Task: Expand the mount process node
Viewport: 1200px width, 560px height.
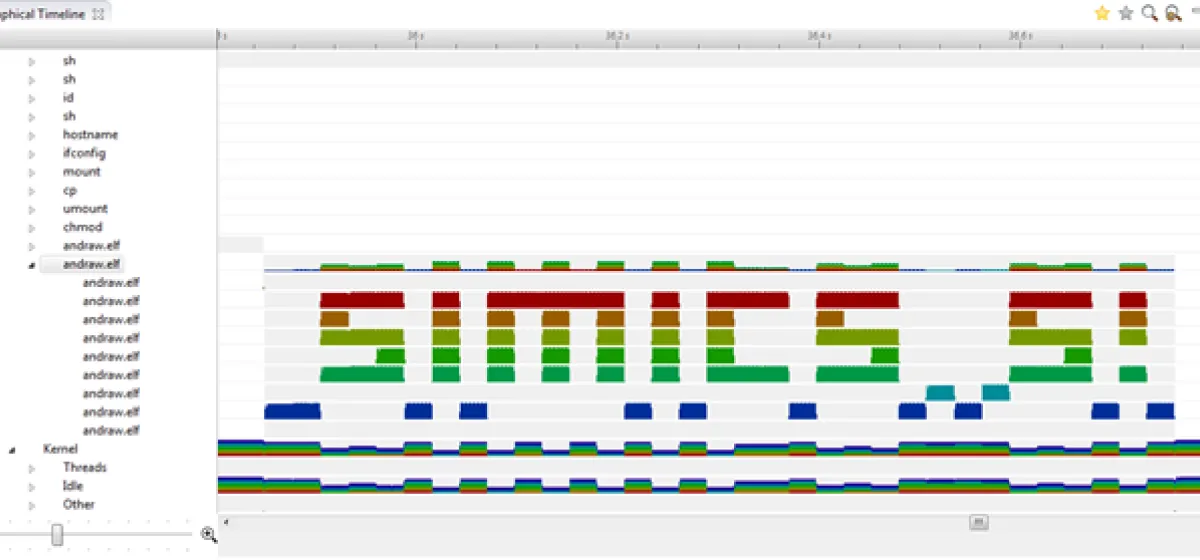Action: point(32,172)
